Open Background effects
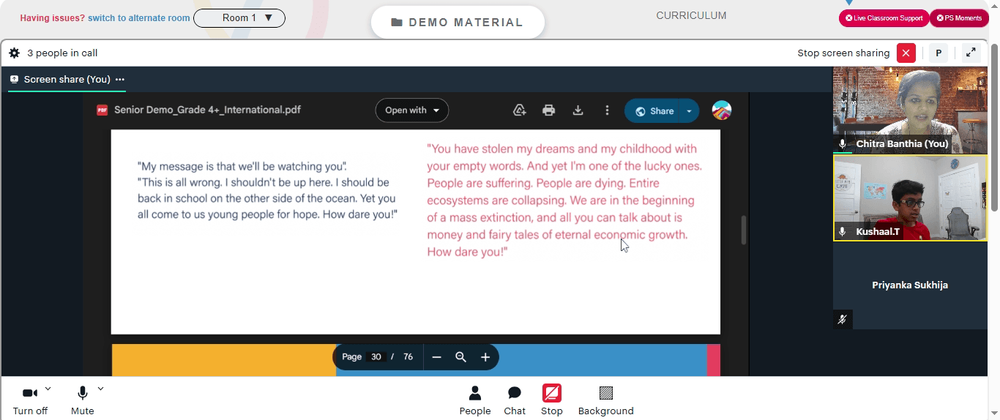 tap(606, 401)
